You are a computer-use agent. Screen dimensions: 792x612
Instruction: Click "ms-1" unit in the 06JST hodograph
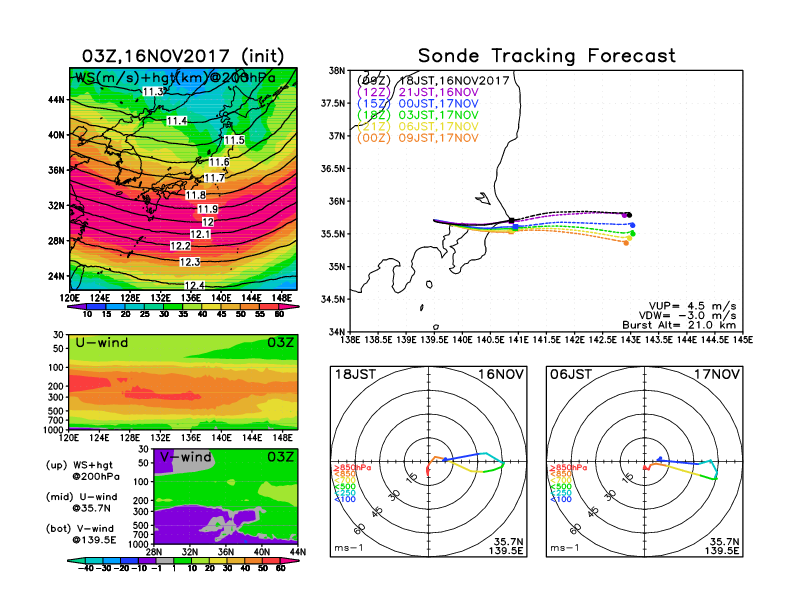[565, 548]
